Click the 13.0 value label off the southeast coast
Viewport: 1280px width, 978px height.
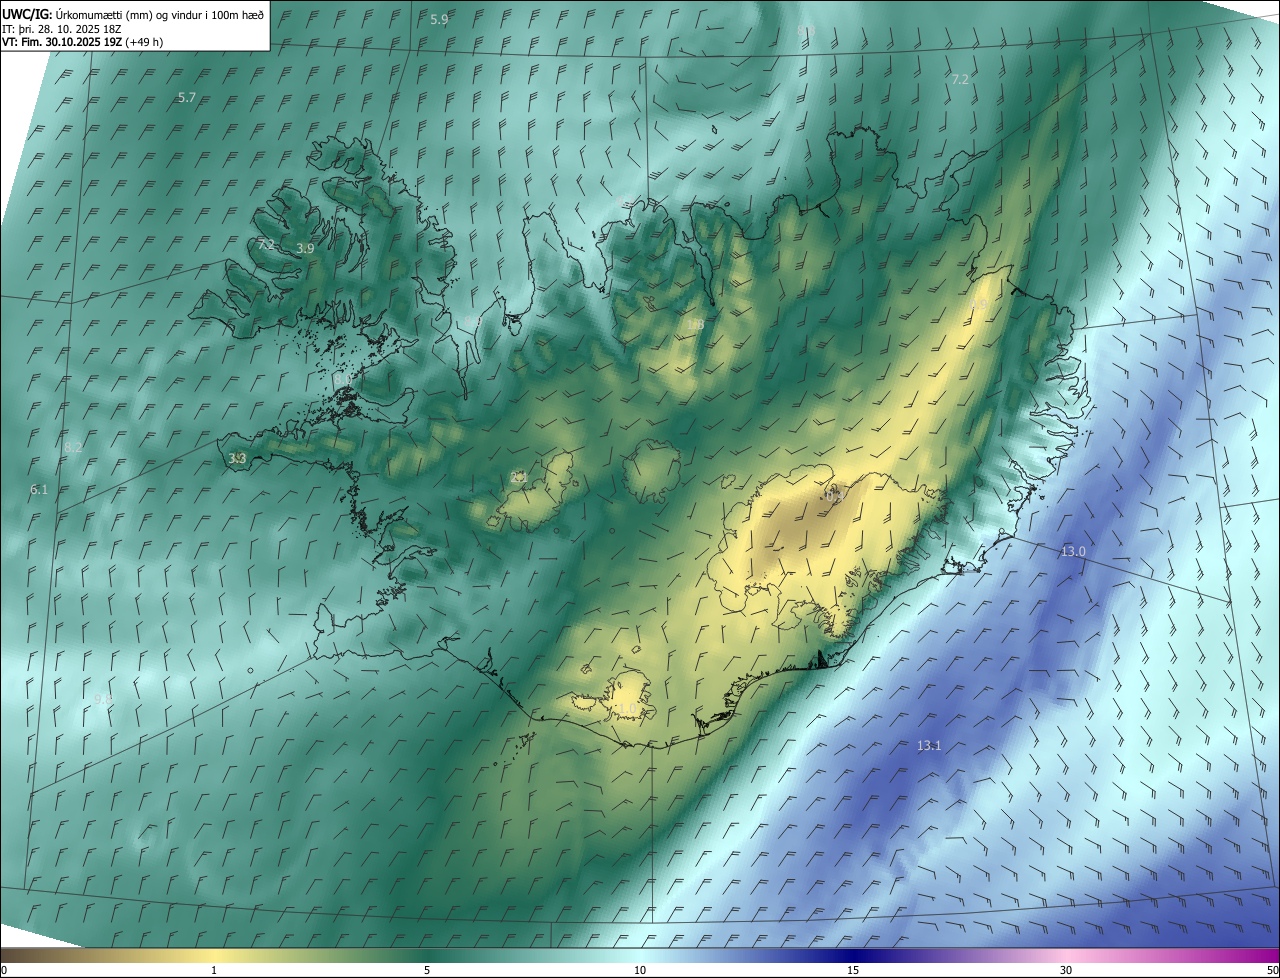pyautogui.click(x=1073, y=551)
